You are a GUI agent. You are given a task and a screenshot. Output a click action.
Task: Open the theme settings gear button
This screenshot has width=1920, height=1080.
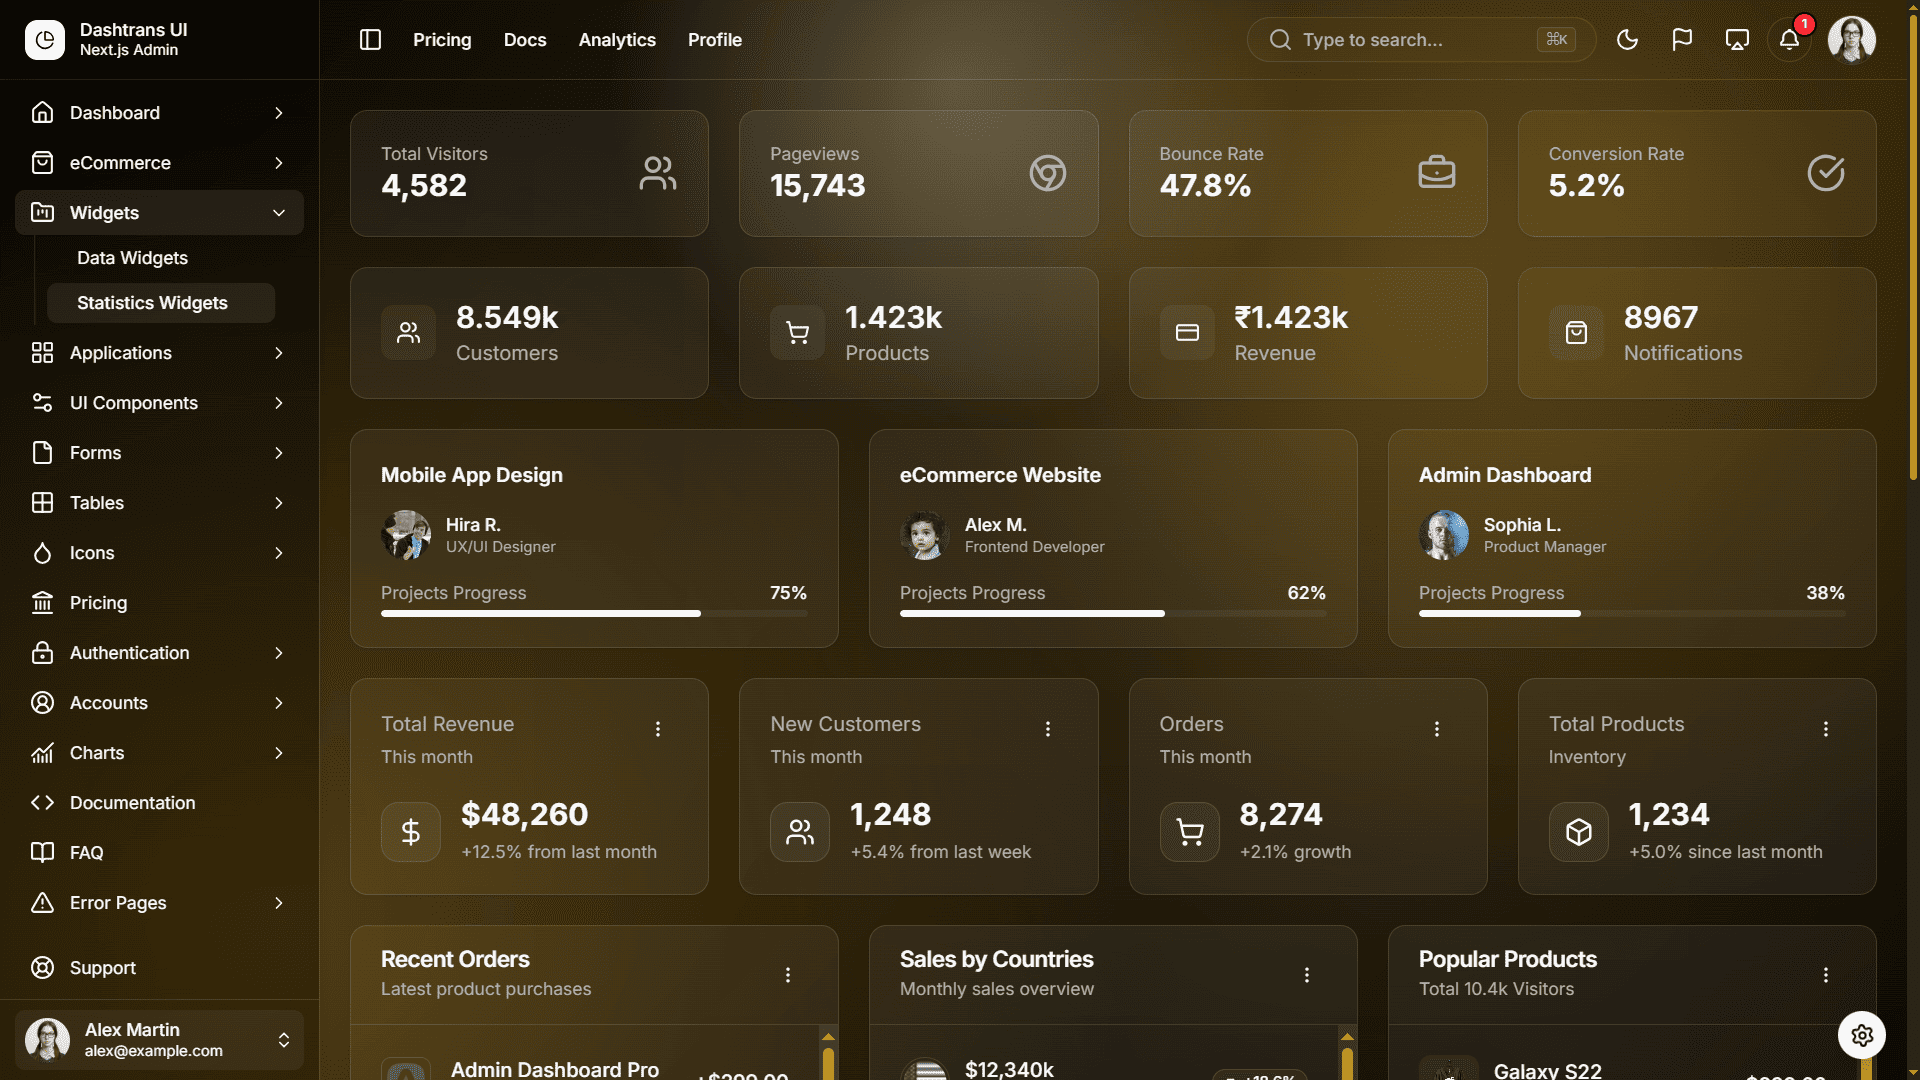1862,1035
